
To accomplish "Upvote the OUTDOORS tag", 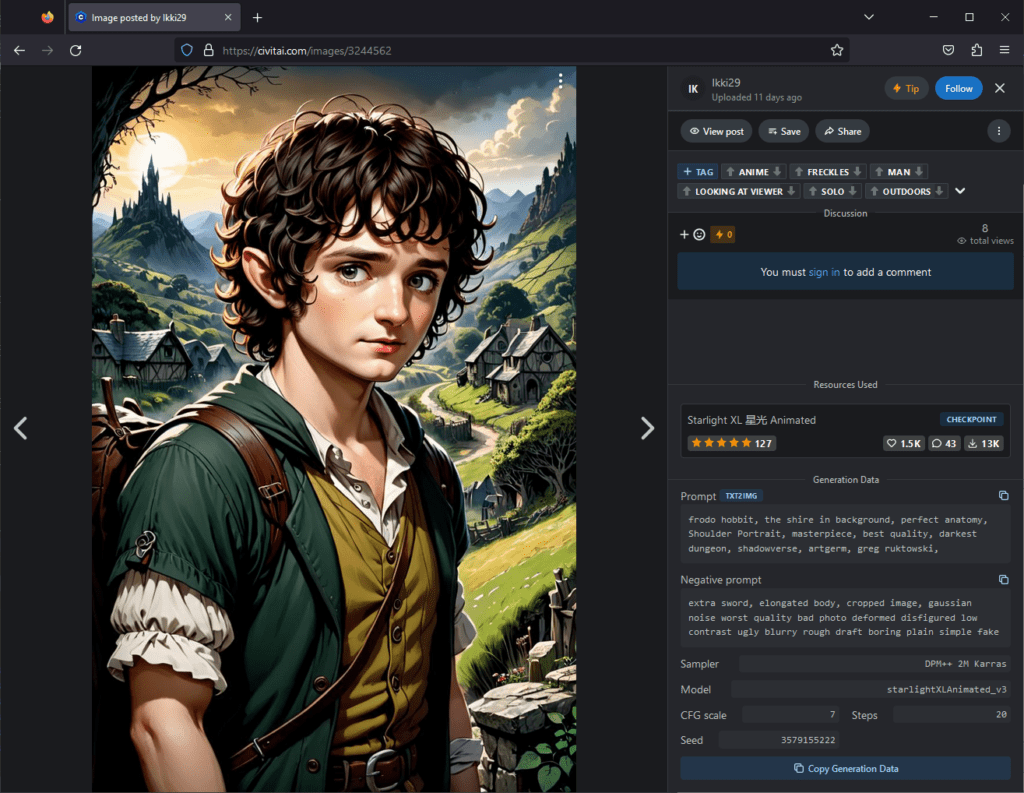I will tap(872, 191).
